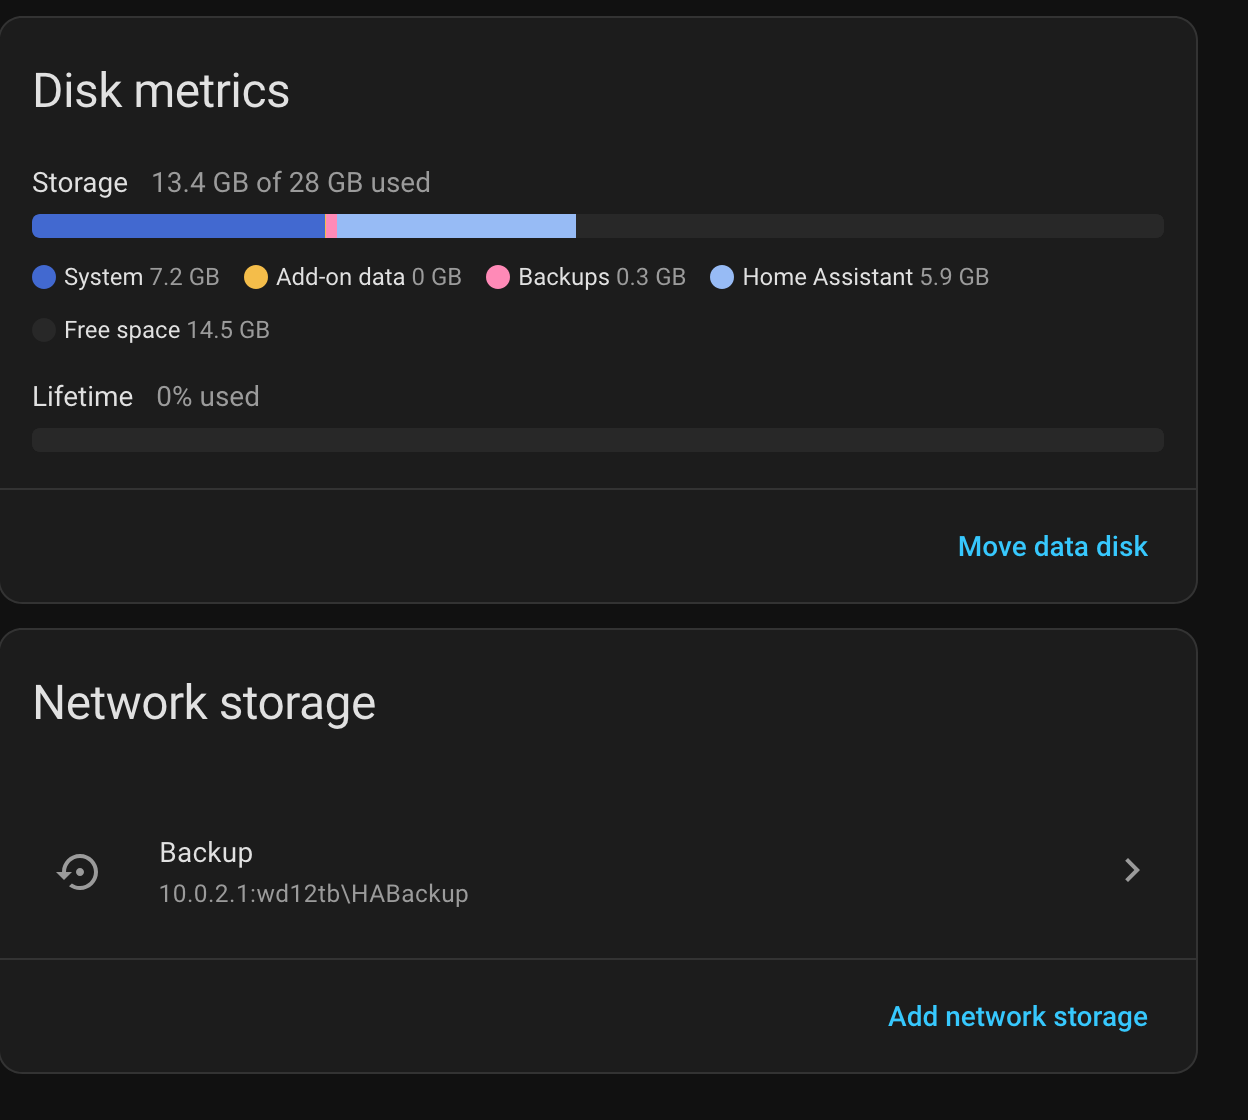Click the 13.4 GB of 28 GB used text
The height and width of the screenshot is (1120, 1248).
(290, 183)
